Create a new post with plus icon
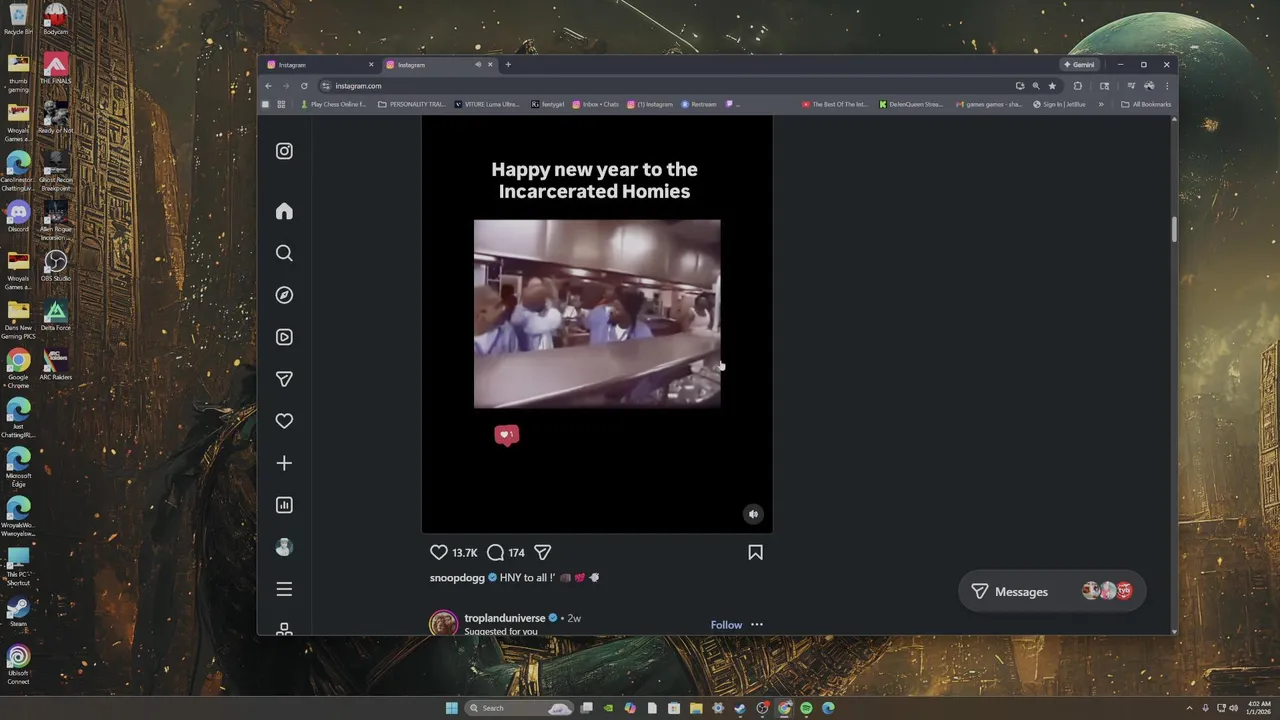 coord(284,463)
